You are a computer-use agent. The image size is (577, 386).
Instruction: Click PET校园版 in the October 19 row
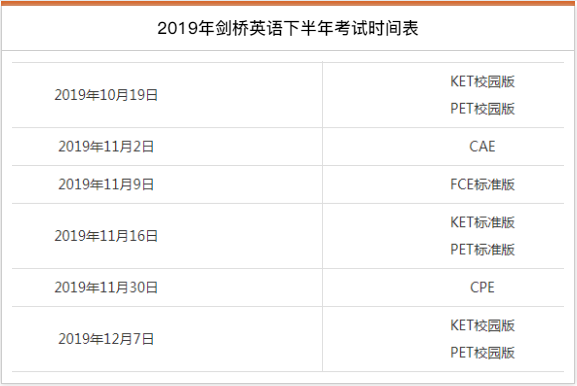pos(482,109)
